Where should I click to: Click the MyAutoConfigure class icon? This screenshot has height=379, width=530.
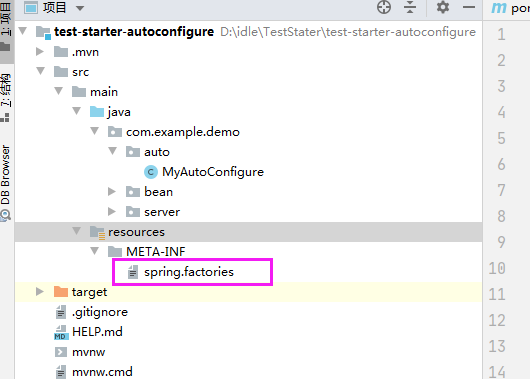(151, 172)
